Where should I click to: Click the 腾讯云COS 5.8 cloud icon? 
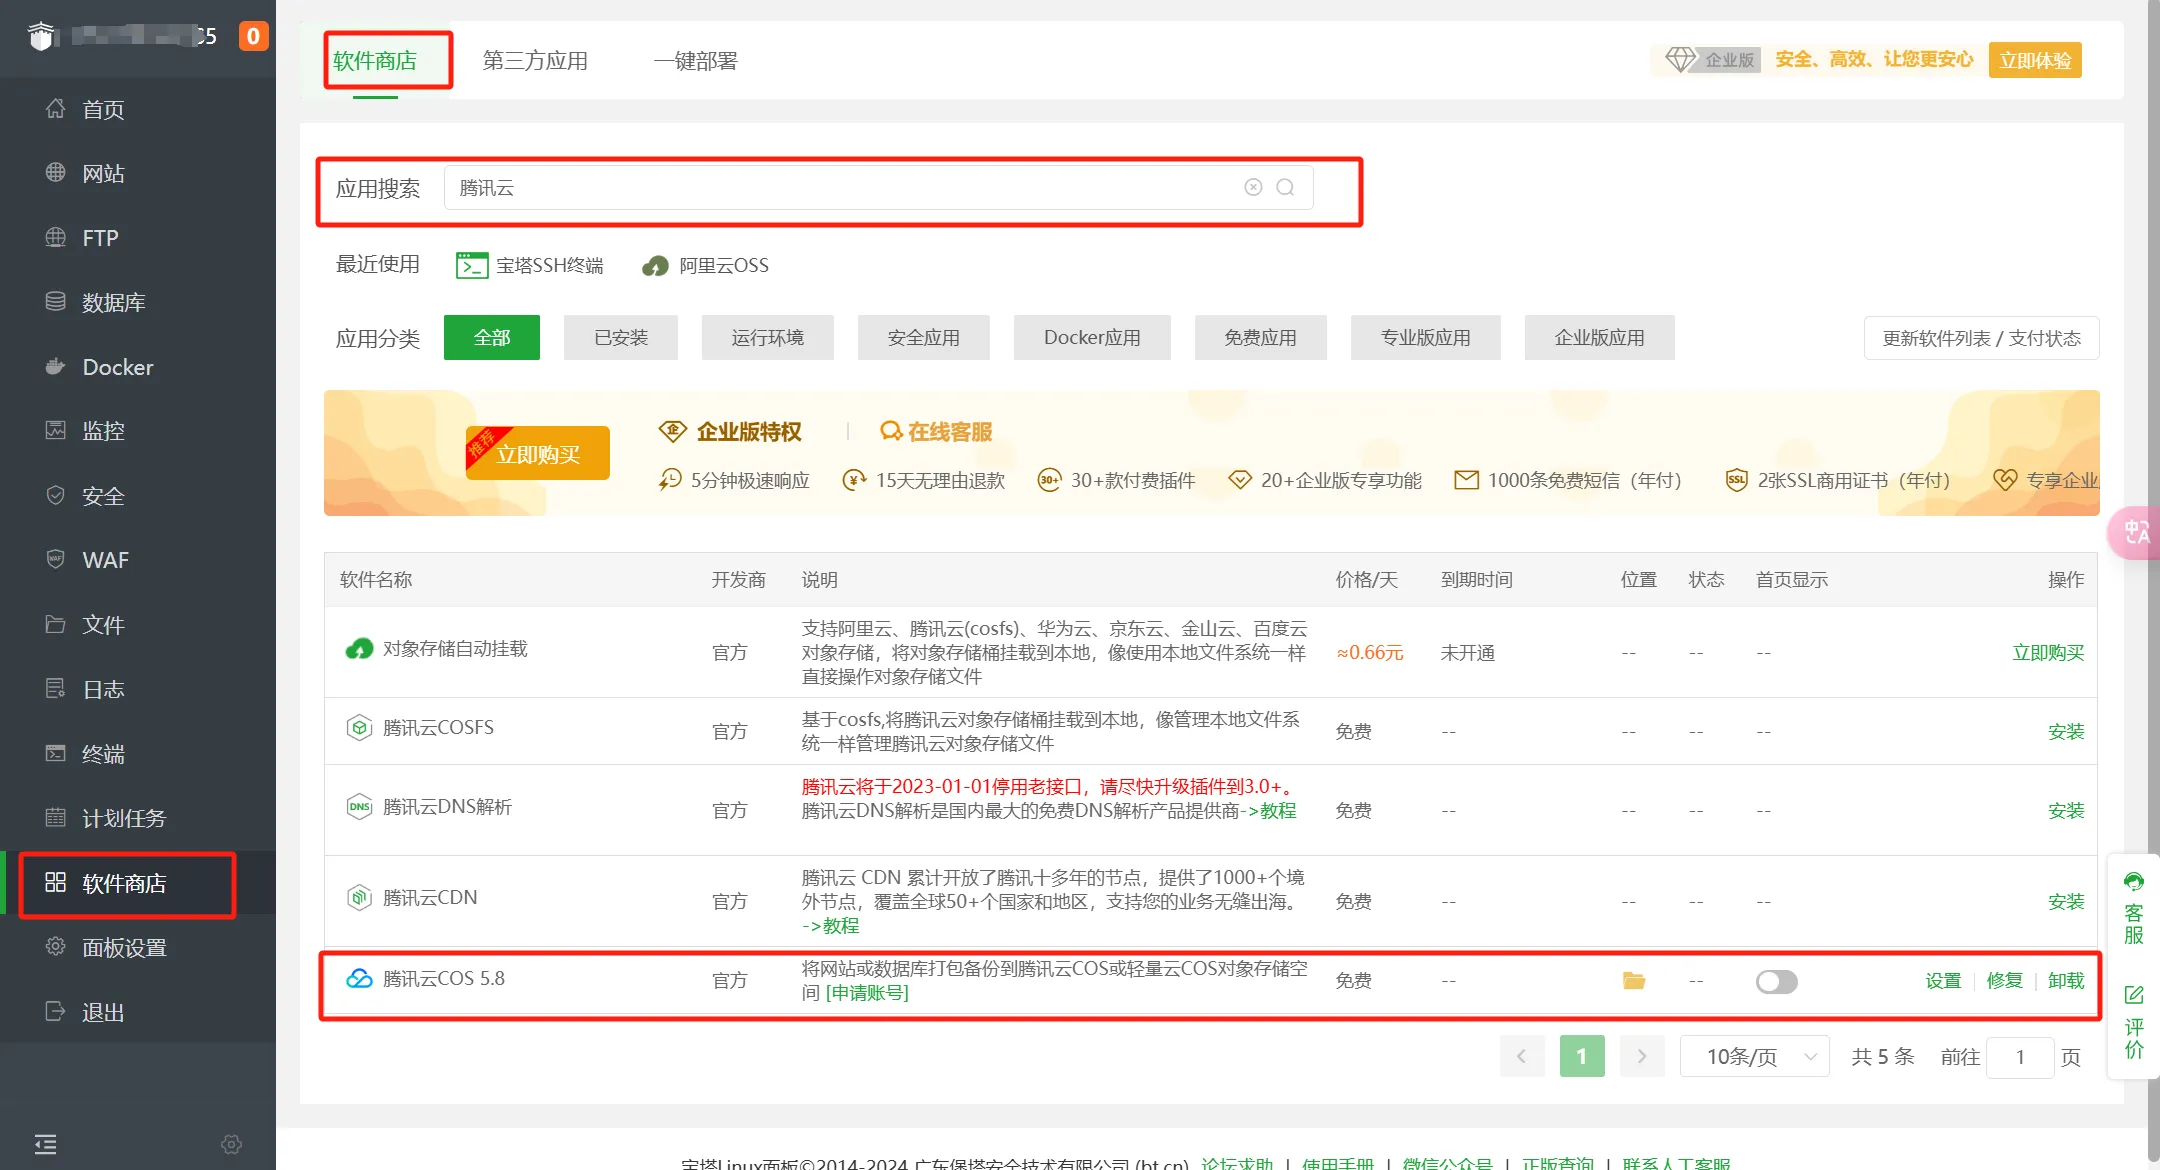359,978
